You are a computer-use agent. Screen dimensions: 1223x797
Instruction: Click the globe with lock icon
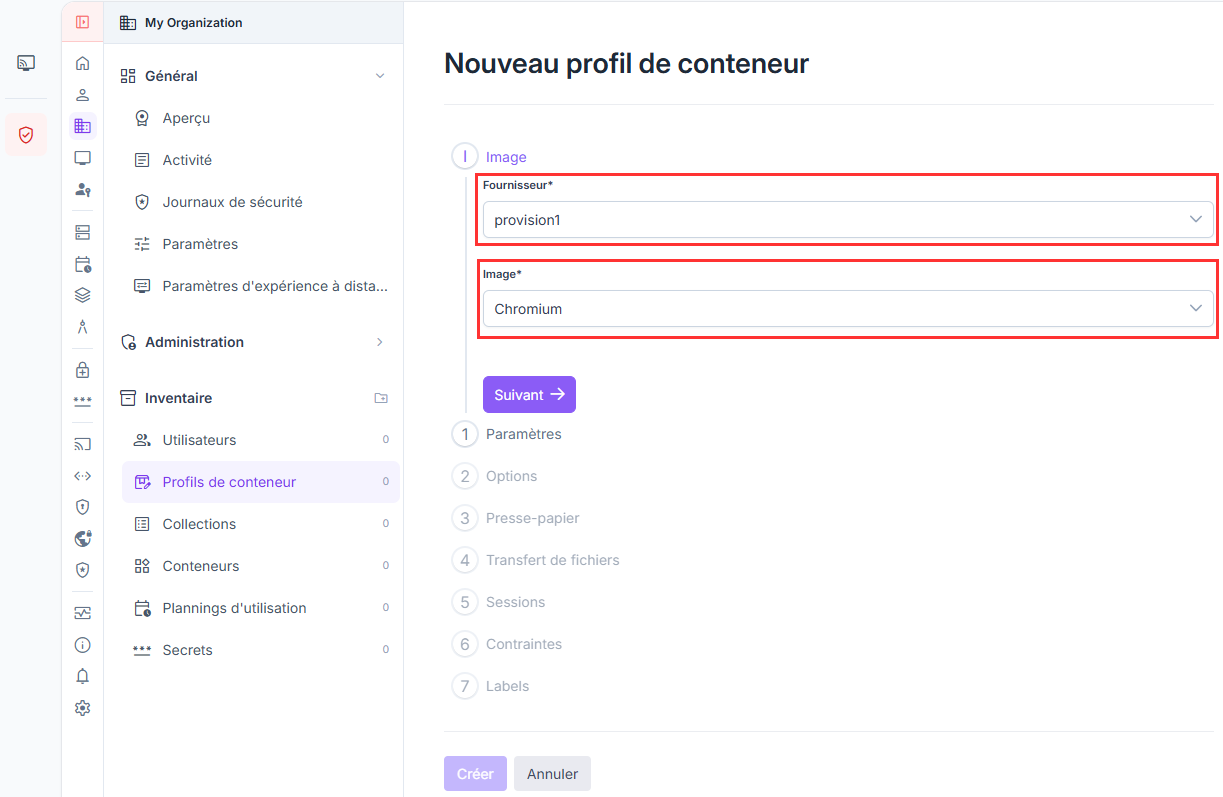tap(82, 539)
